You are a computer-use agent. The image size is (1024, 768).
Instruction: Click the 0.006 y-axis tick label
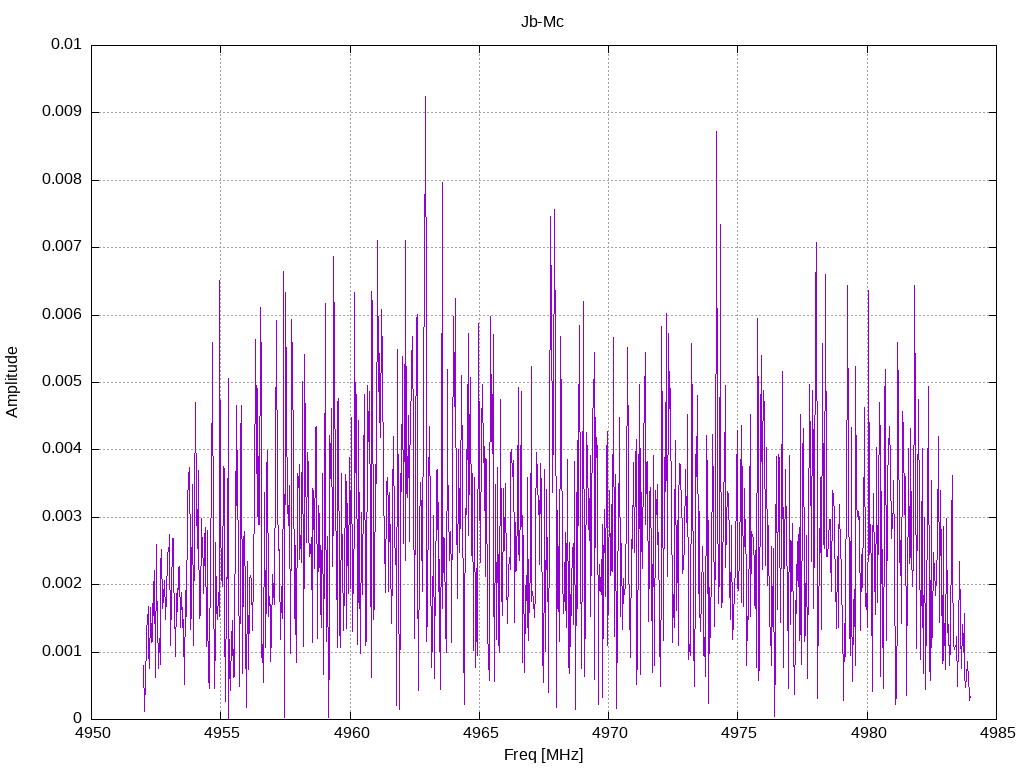[x=62, y=315]
